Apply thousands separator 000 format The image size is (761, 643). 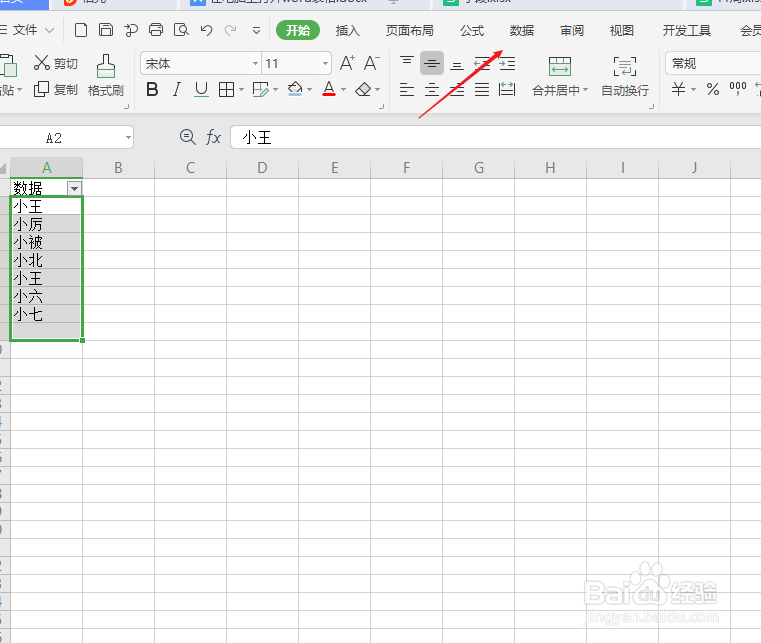coord(738,88)
